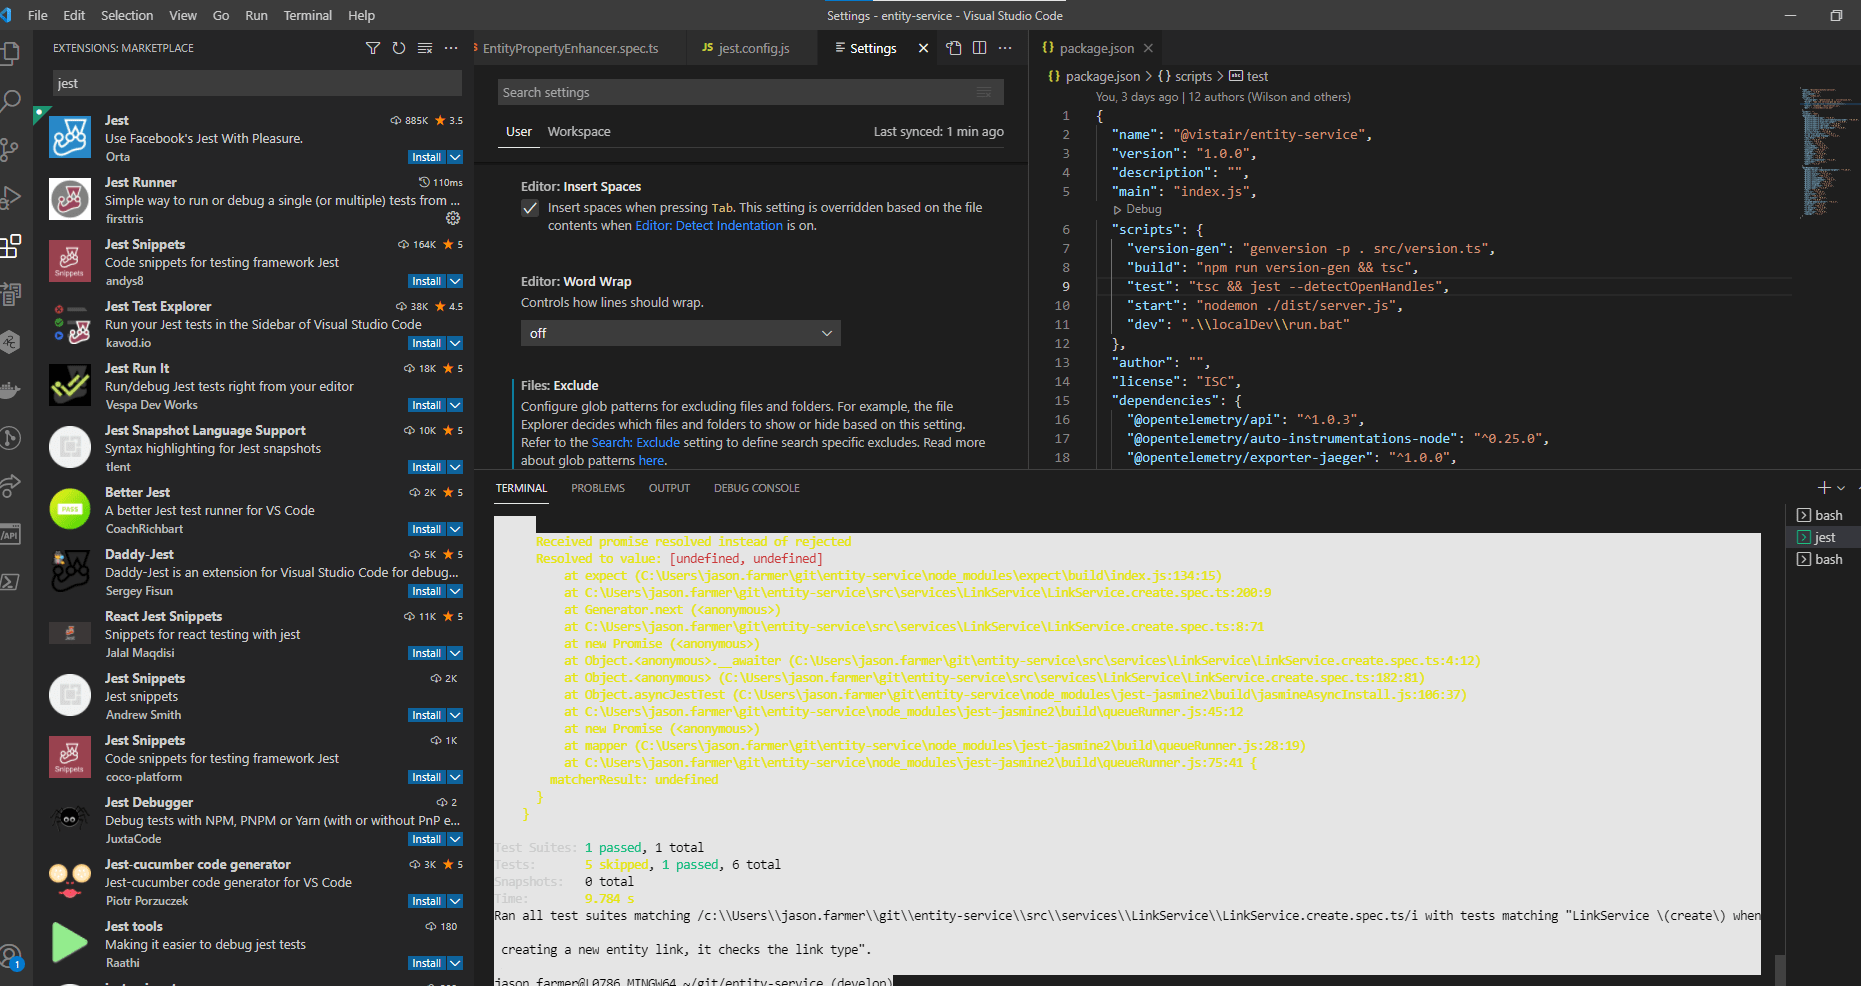Open the Search view in activity bar
This screenshot has width=1861, height=986.
coord(11,100)
